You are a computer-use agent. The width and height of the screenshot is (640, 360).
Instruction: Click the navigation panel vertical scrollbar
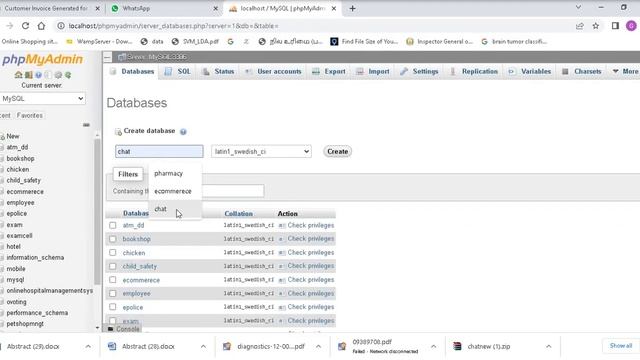97,212
